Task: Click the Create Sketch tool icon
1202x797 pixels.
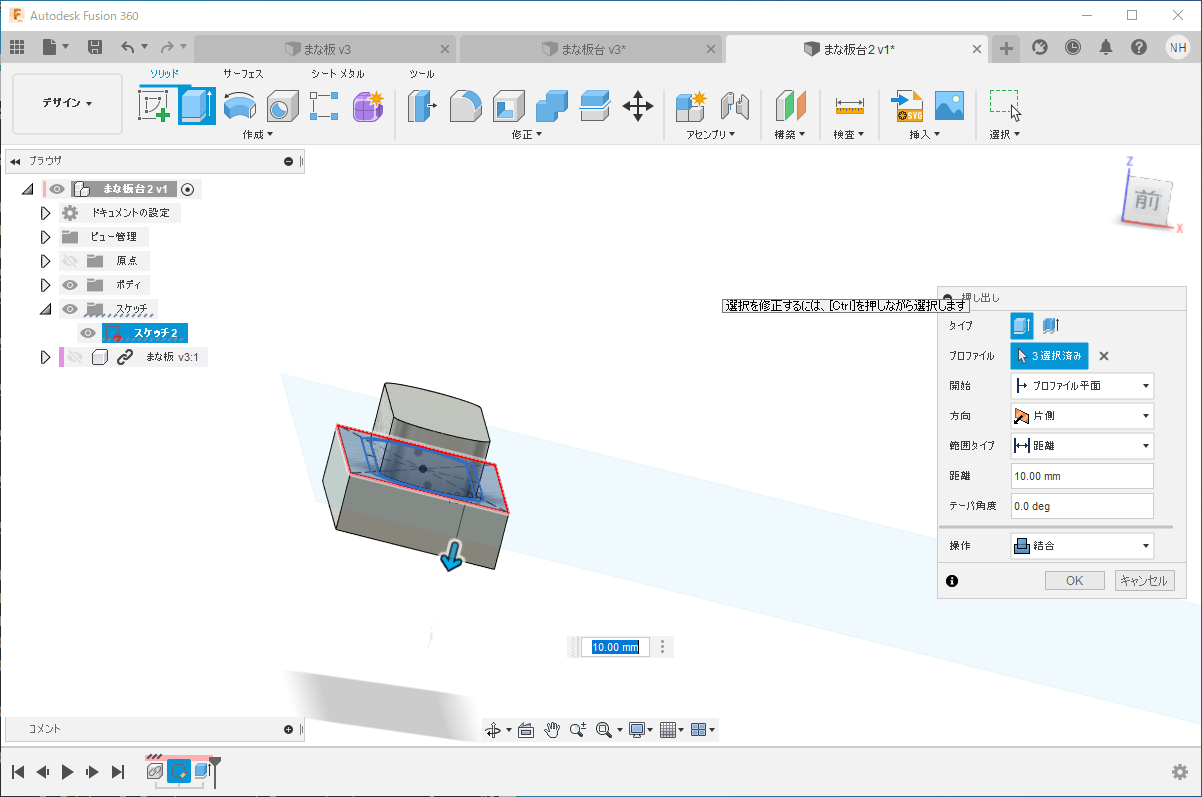Action: tap(154, 105)
